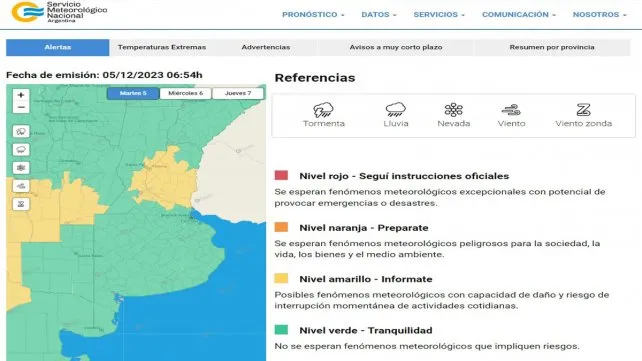The image size is (642, 361).
Task: Open the Temperaturas Extremas tab
Action: coord(162,47)
